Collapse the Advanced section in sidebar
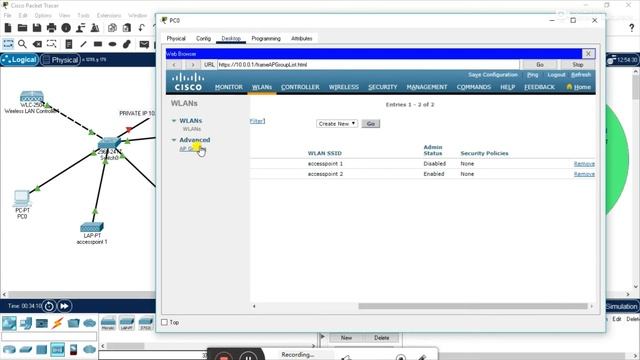This screenshot has width=640, height=360. click(x=174, y=140)
